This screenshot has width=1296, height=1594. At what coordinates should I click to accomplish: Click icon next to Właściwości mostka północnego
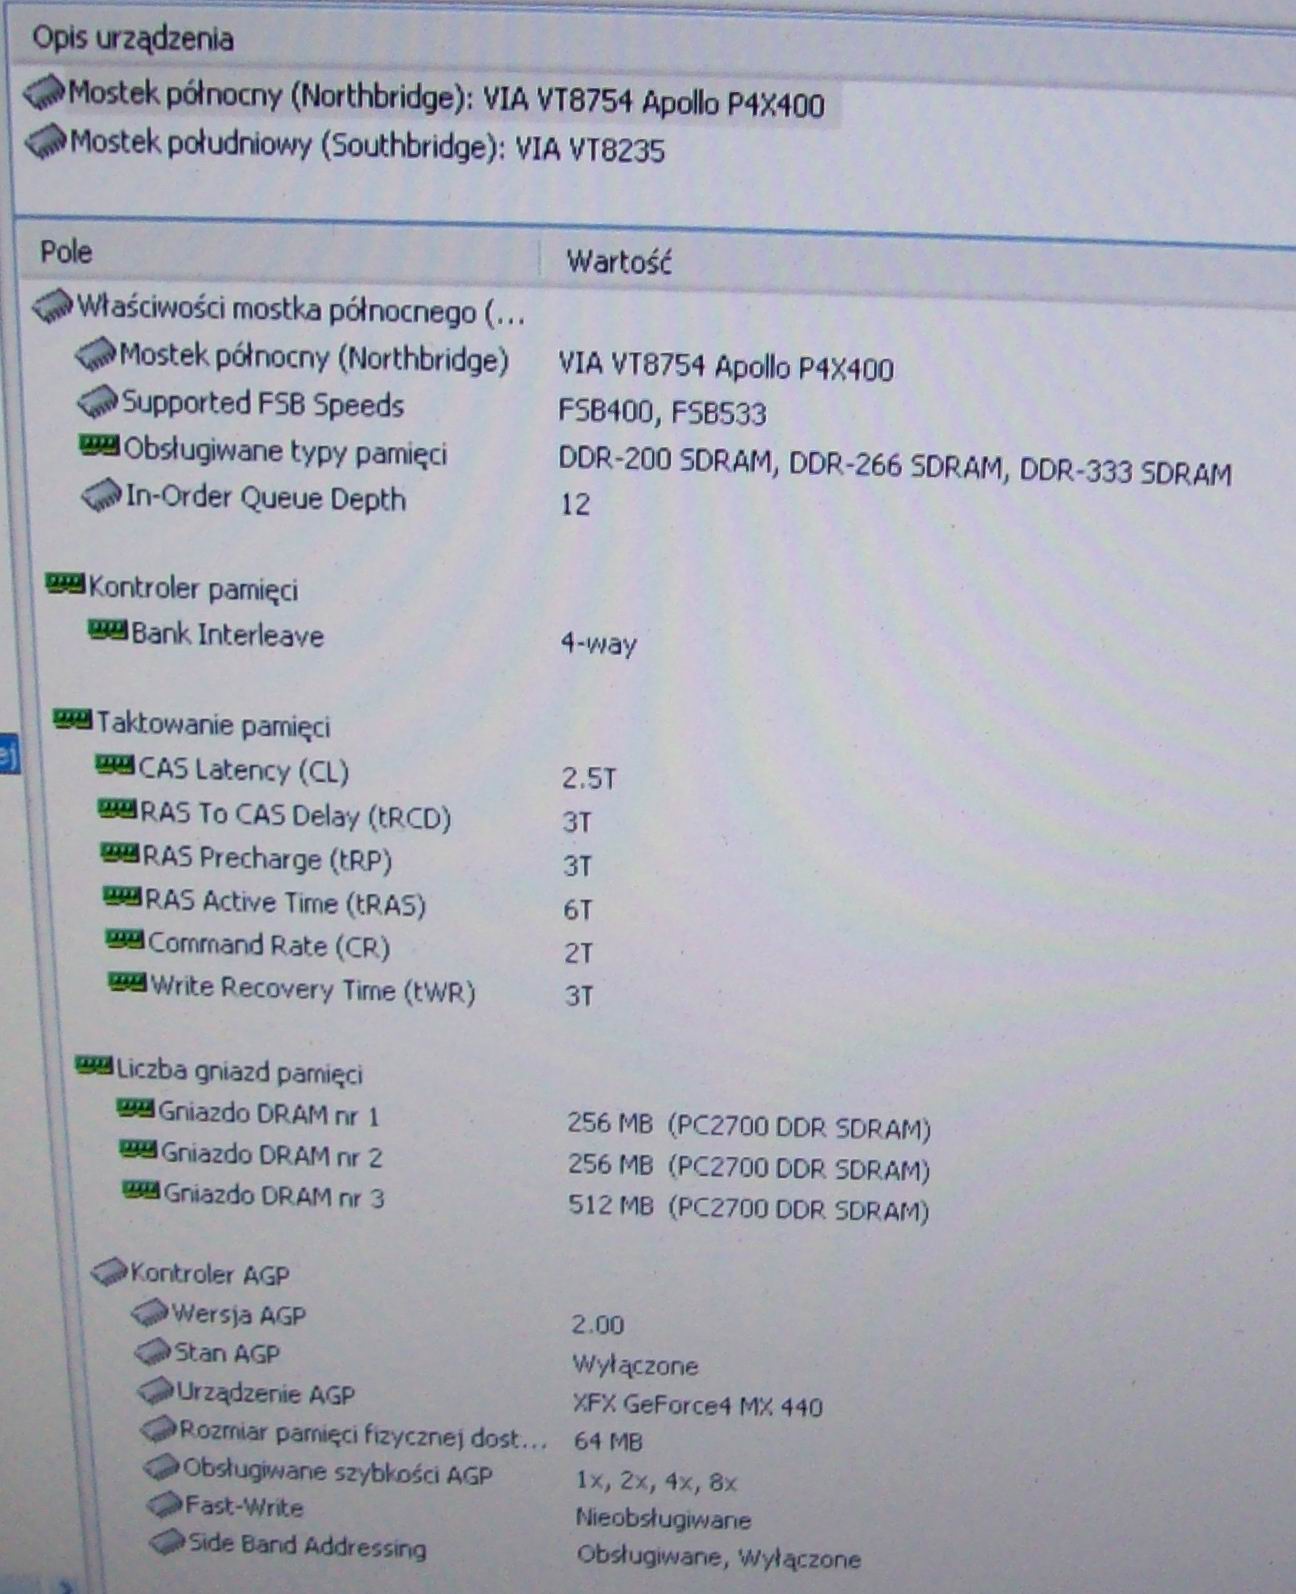(x=53, y=305)
